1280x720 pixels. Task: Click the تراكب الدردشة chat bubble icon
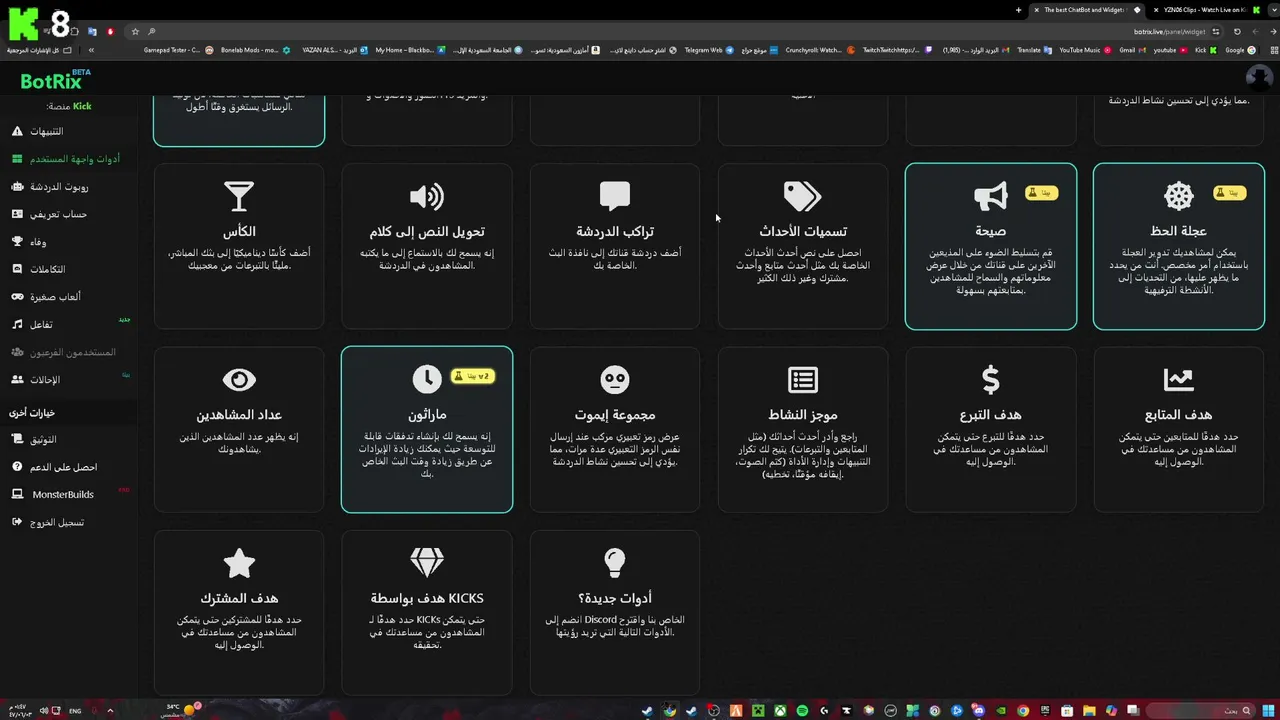point(615,197)
